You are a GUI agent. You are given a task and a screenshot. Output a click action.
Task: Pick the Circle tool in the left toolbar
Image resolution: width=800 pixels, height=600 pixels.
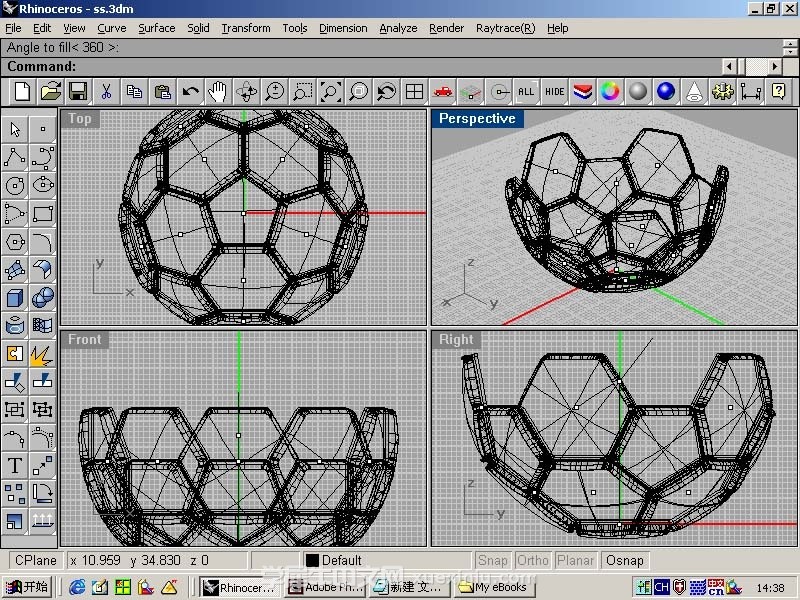15,185
